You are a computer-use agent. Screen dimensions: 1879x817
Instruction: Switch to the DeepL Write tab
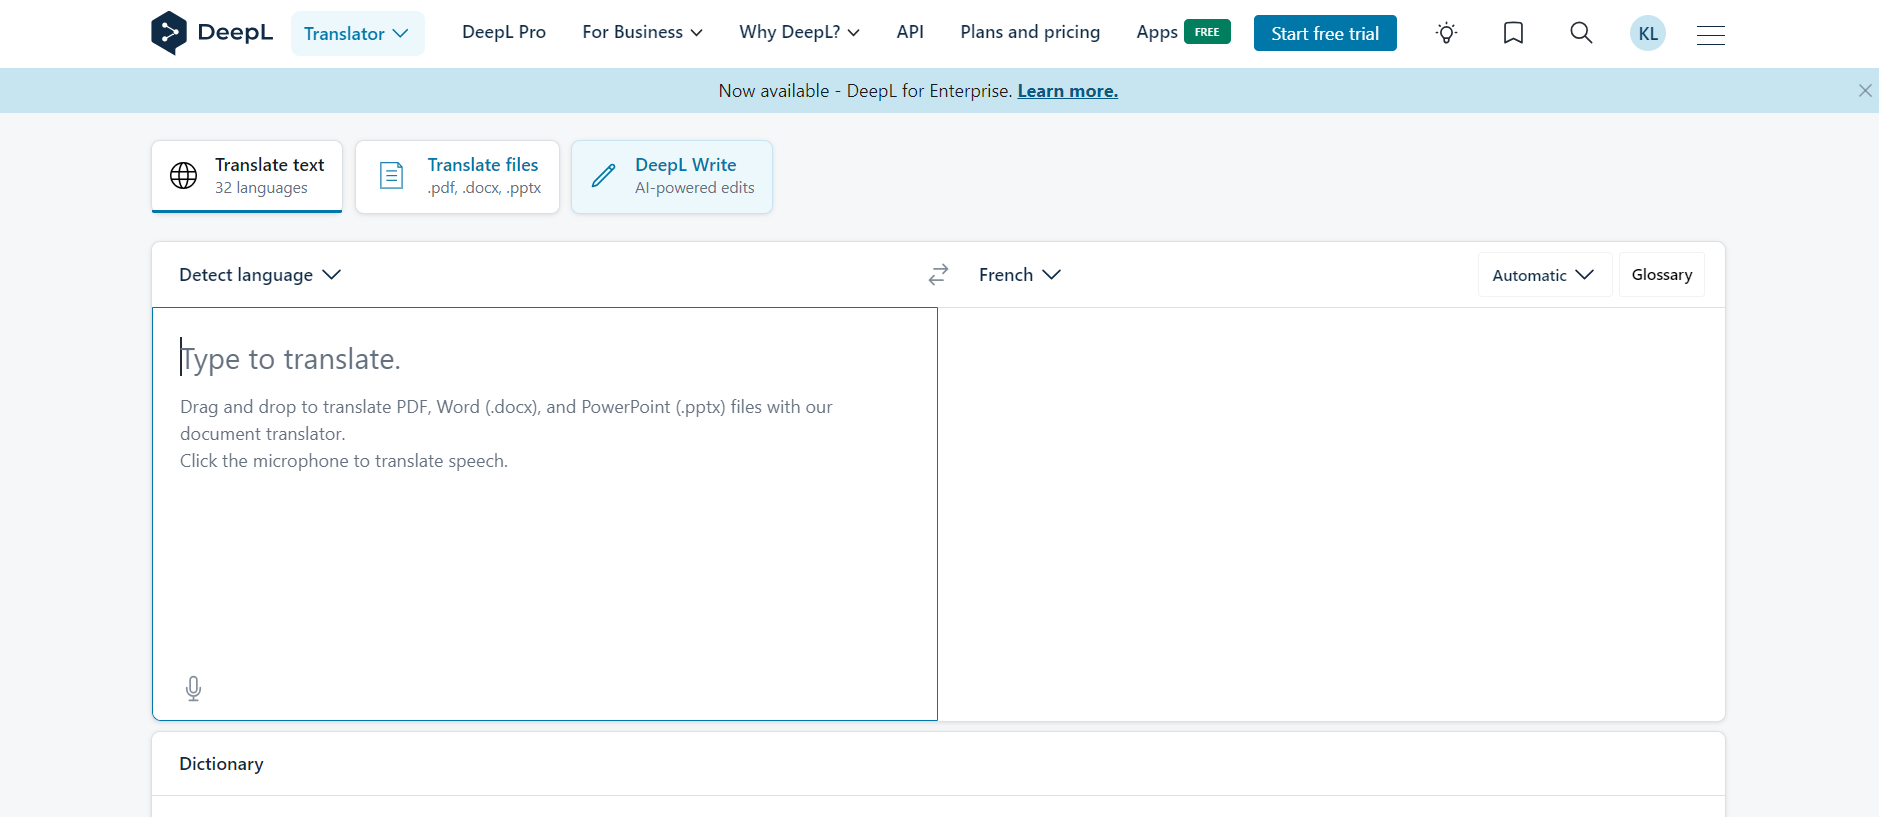(672, 176)
